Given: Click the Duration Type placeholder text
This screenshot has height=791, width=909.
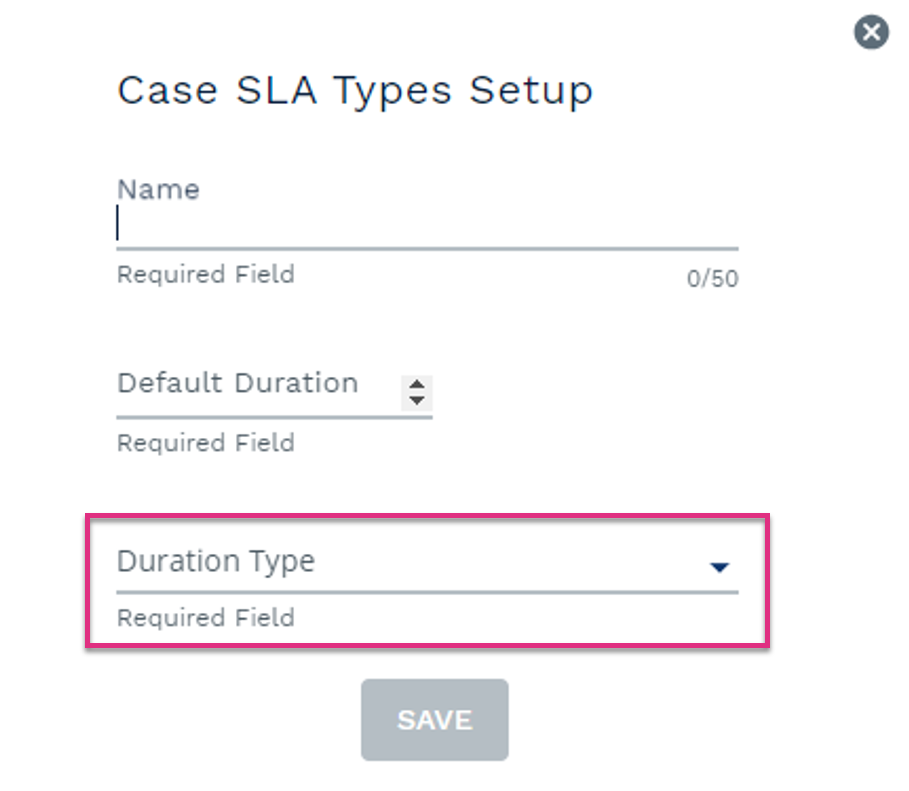Looking at the screenshot, I should tap(216, 562).
